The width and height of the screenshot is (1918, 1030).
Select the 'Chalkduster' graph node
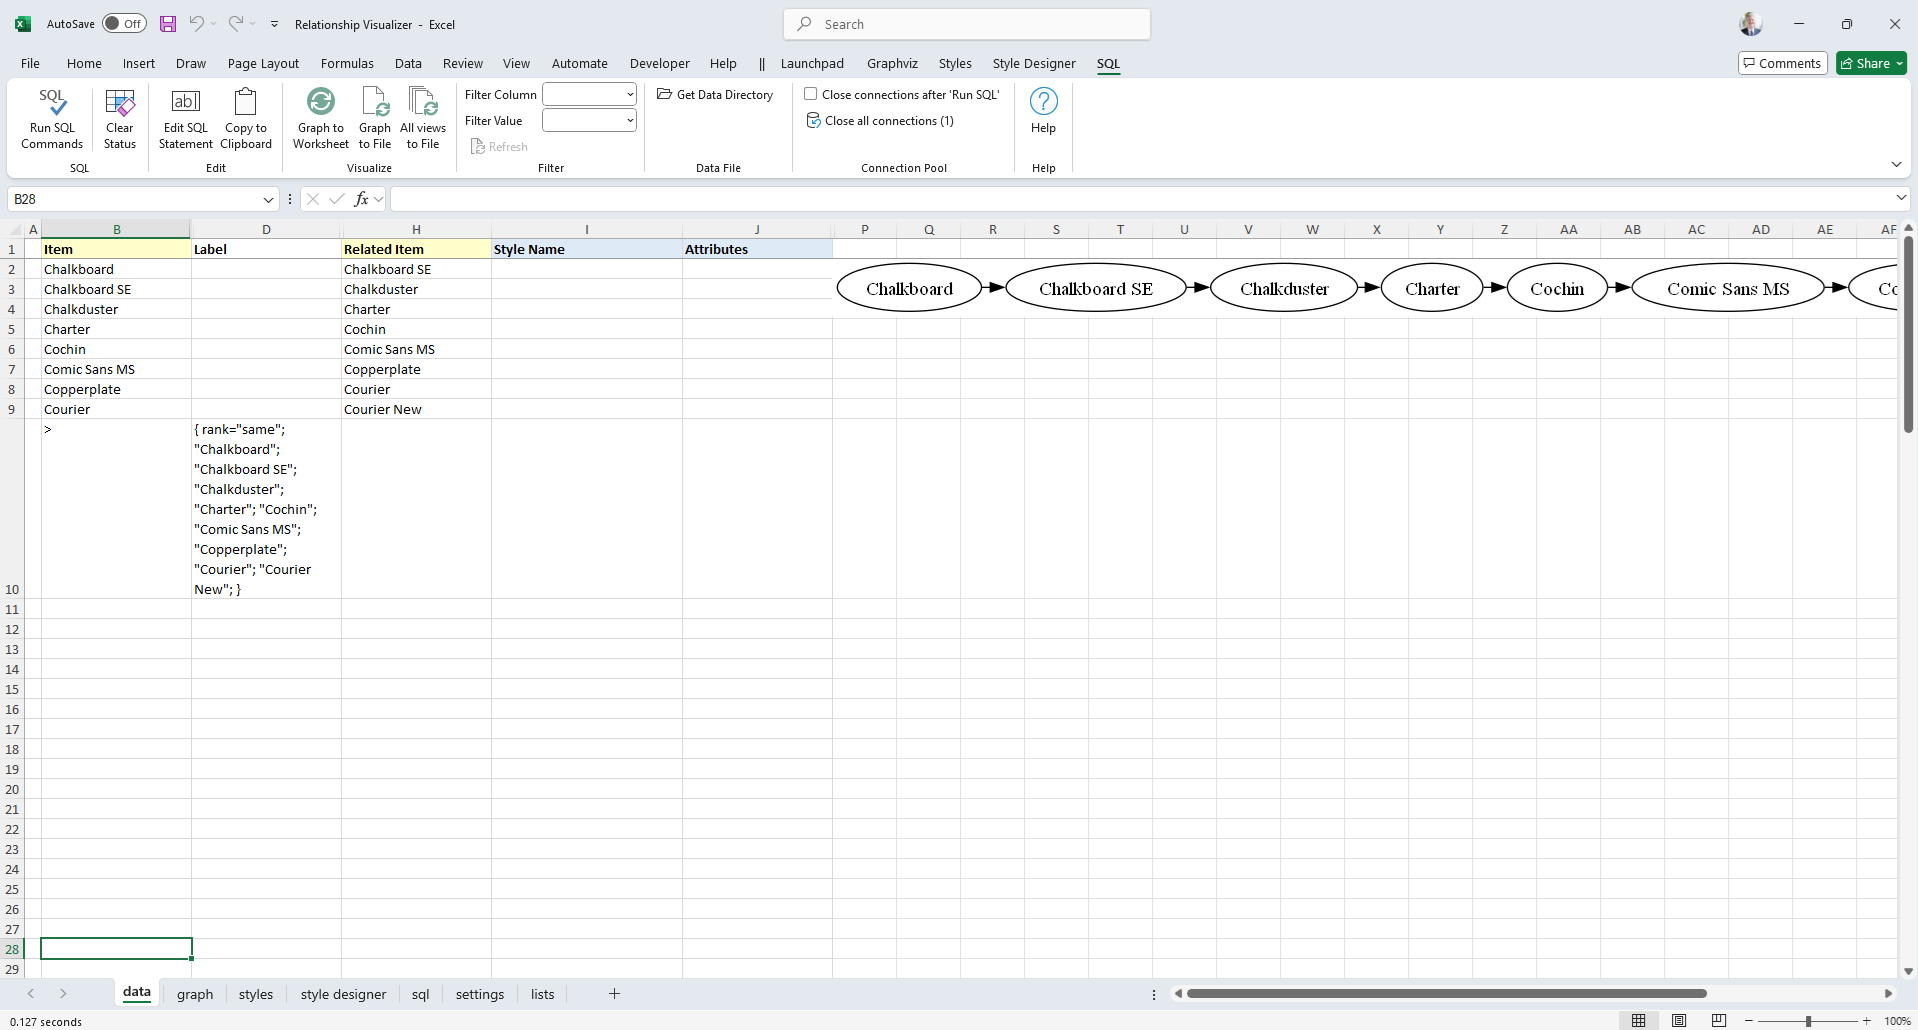click(x=1284, y=289)
